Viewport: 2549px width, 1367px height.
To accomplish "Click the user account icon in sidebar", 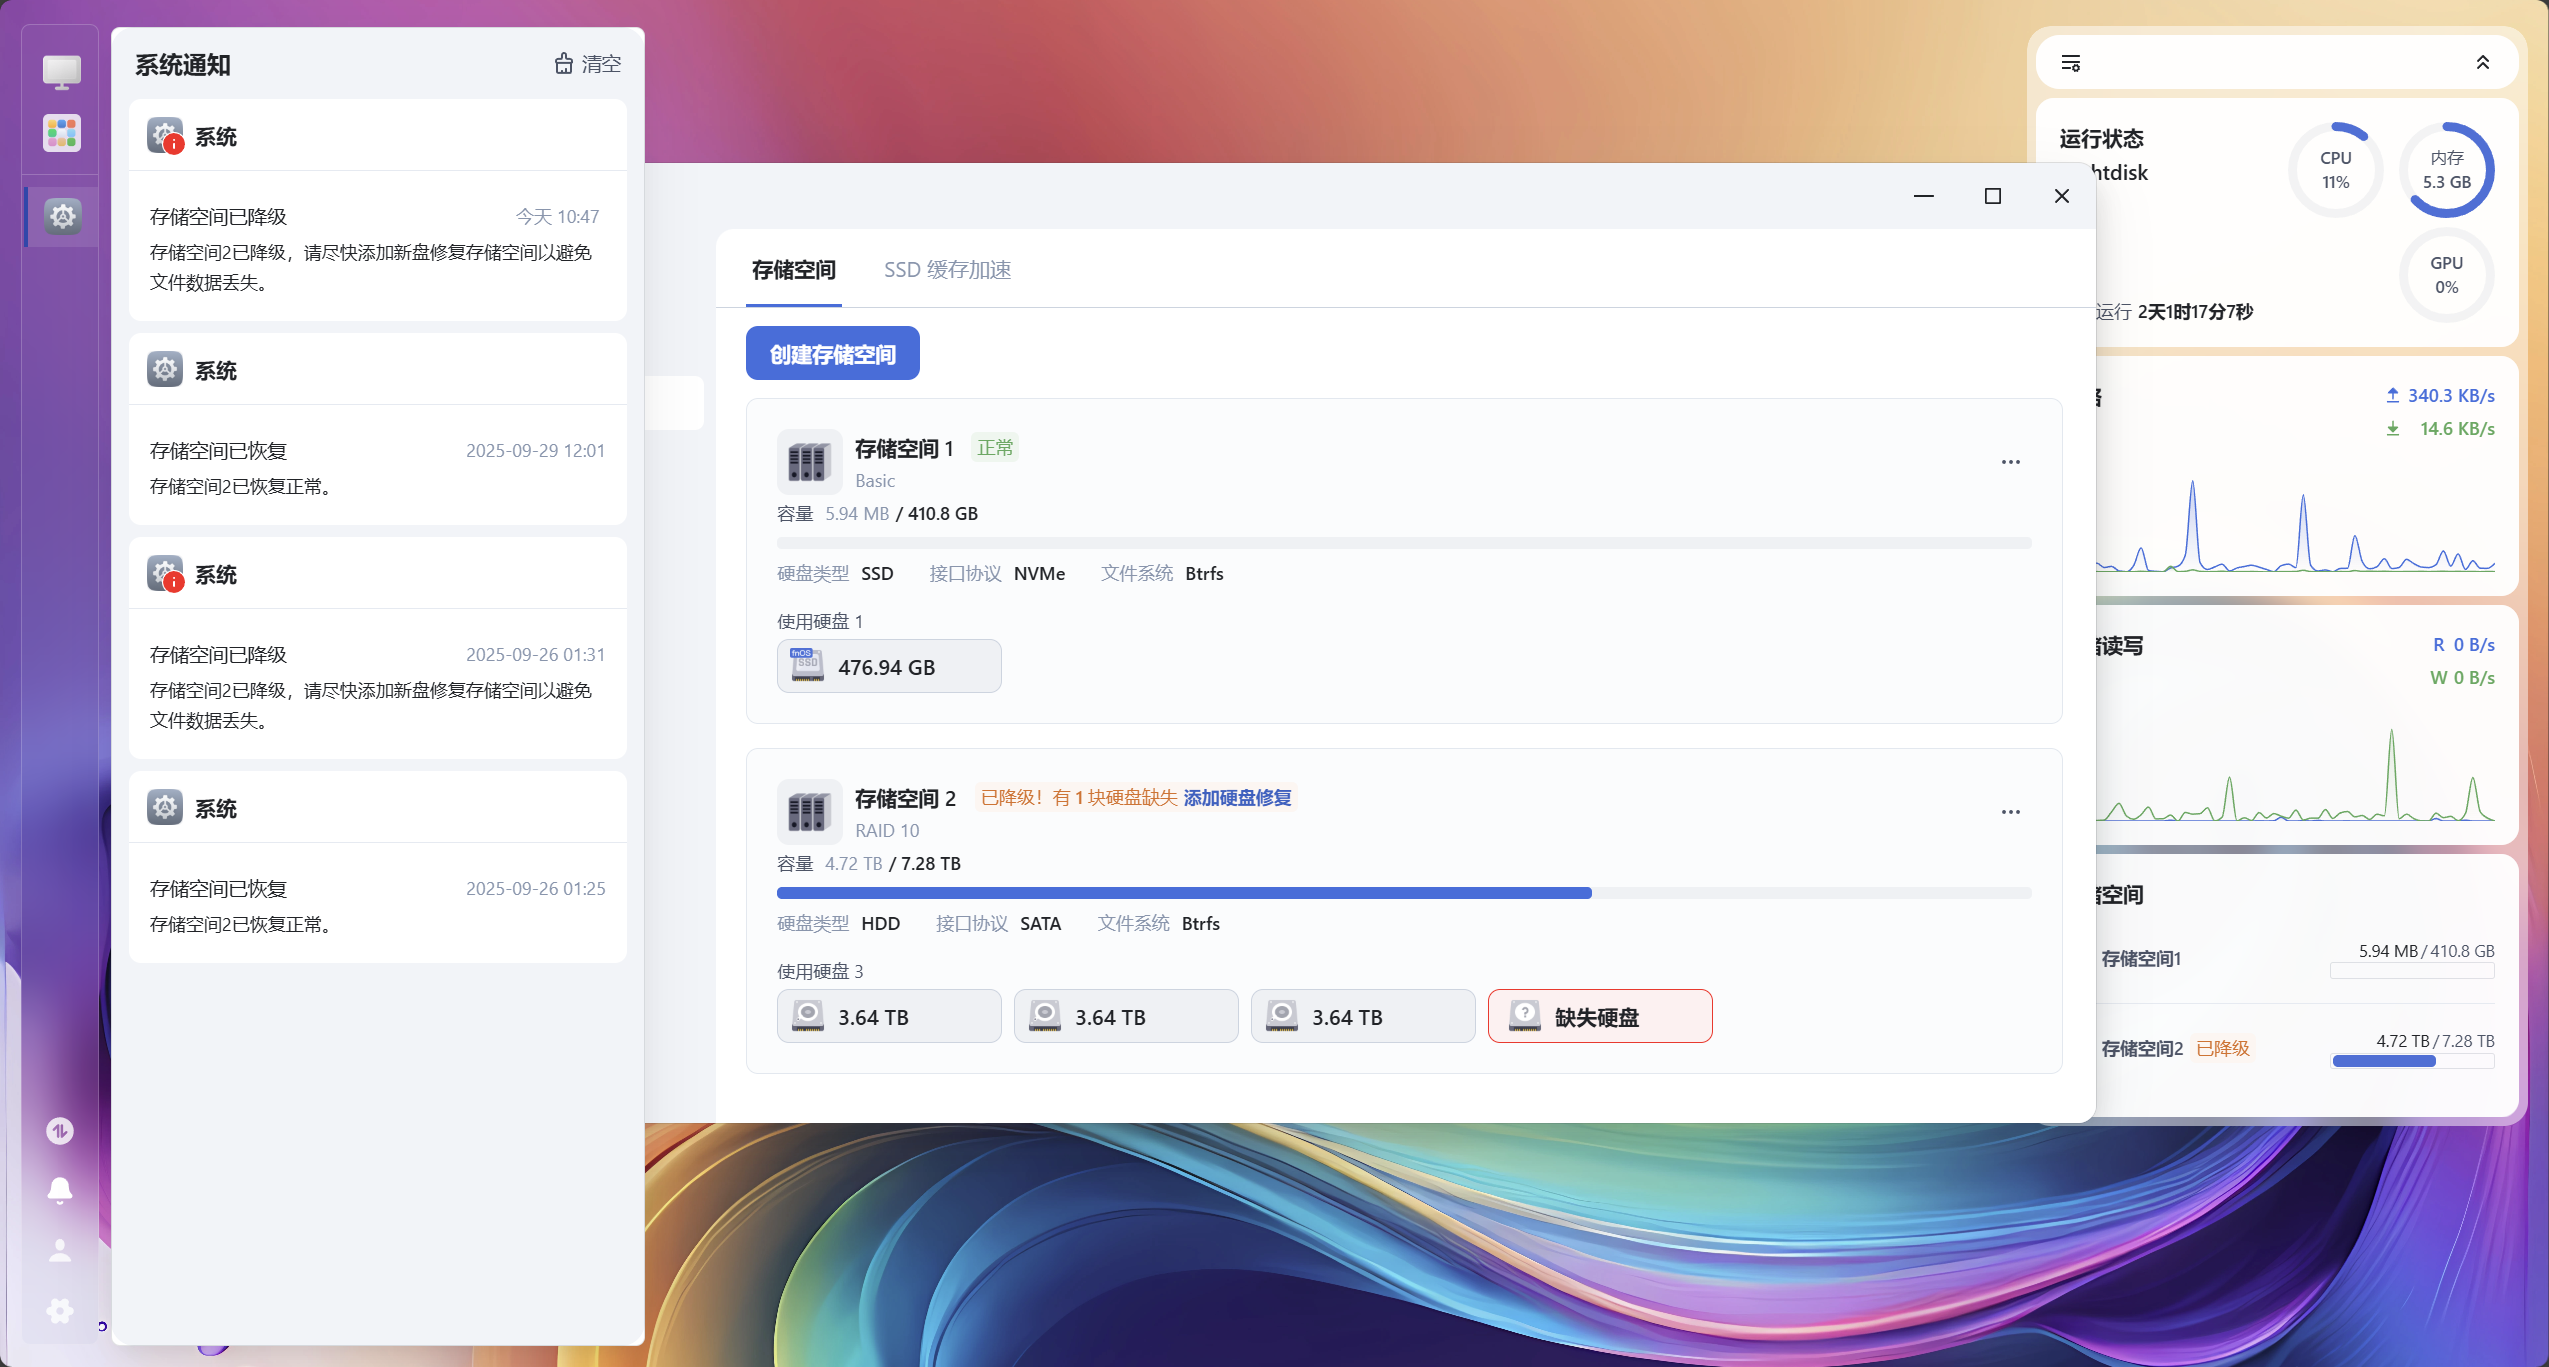I will pos(60,1251).
